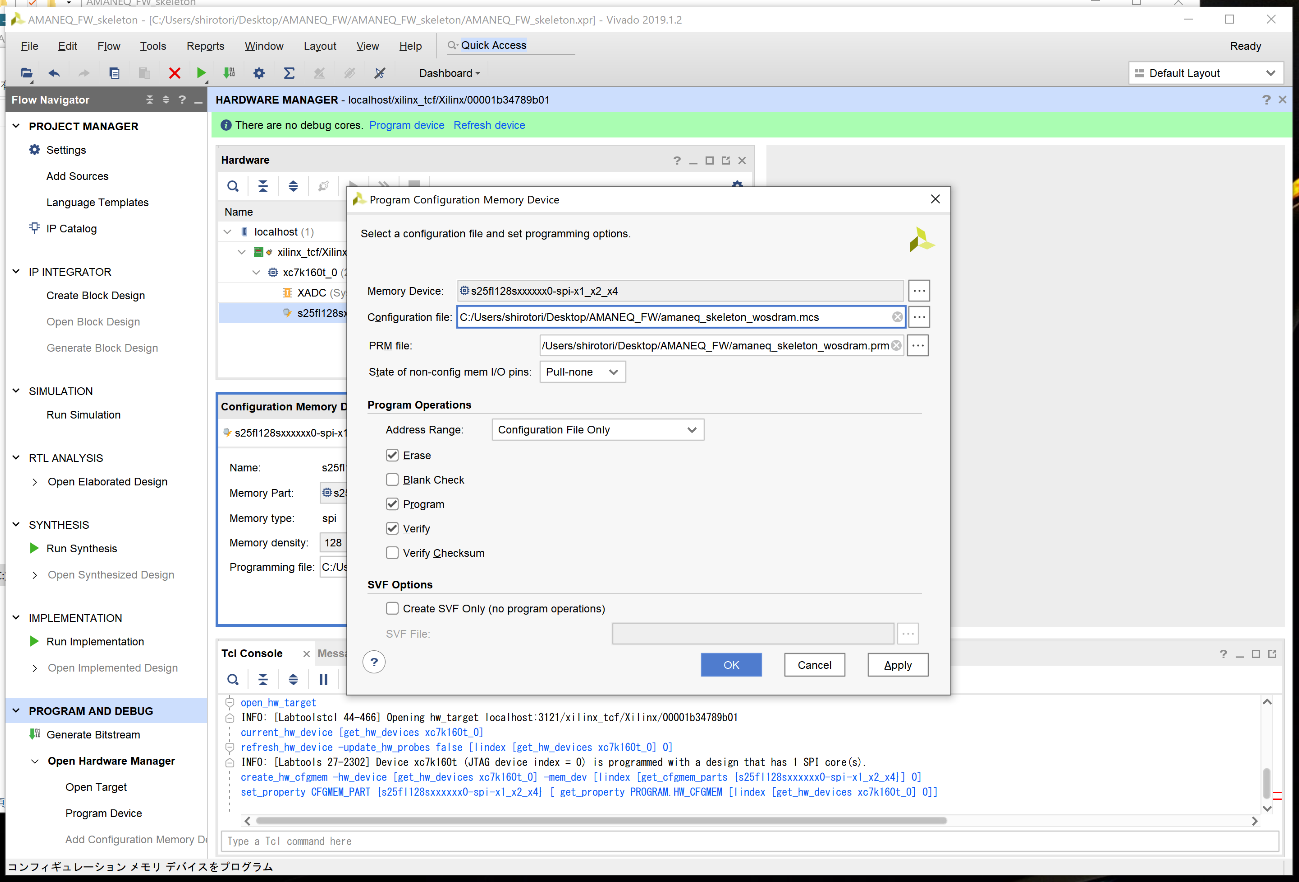The height and width of the screenshot is (882, 1299).
Task: Expand the non-config mem I/O pins dropdown
Action: tap(583, 372)
